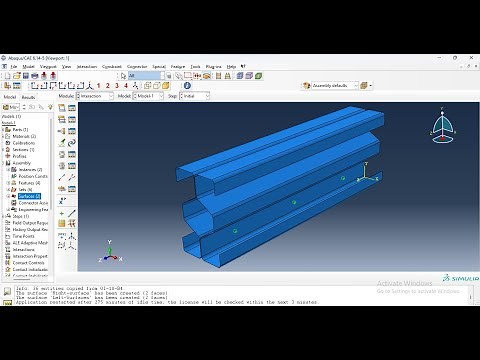
Task: Open the Interaction menu
Action: pos(87,67)
